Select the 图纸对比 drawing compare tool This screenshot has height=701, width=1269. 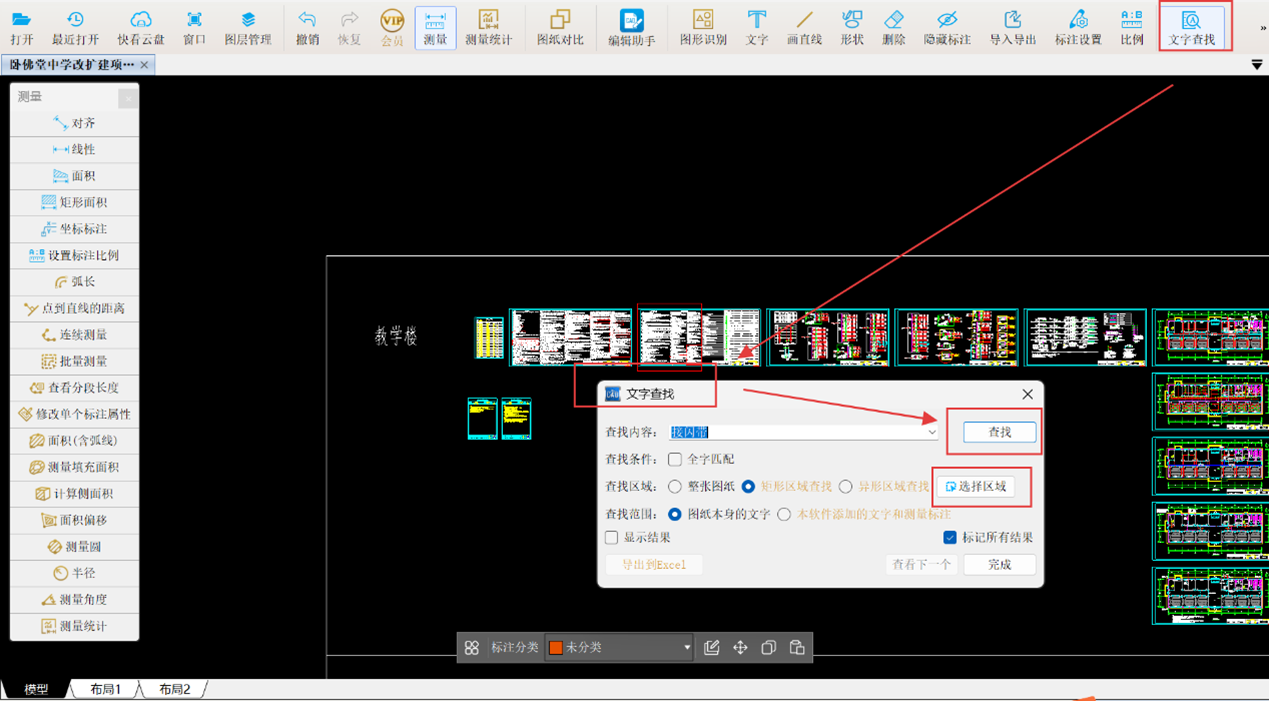pos(560,27)
